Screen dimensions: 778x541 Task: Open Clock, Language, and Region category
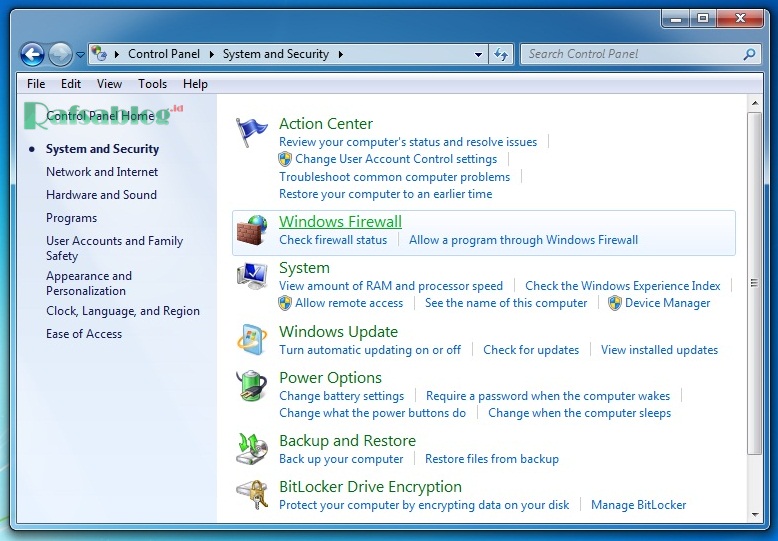click(123, 311)
